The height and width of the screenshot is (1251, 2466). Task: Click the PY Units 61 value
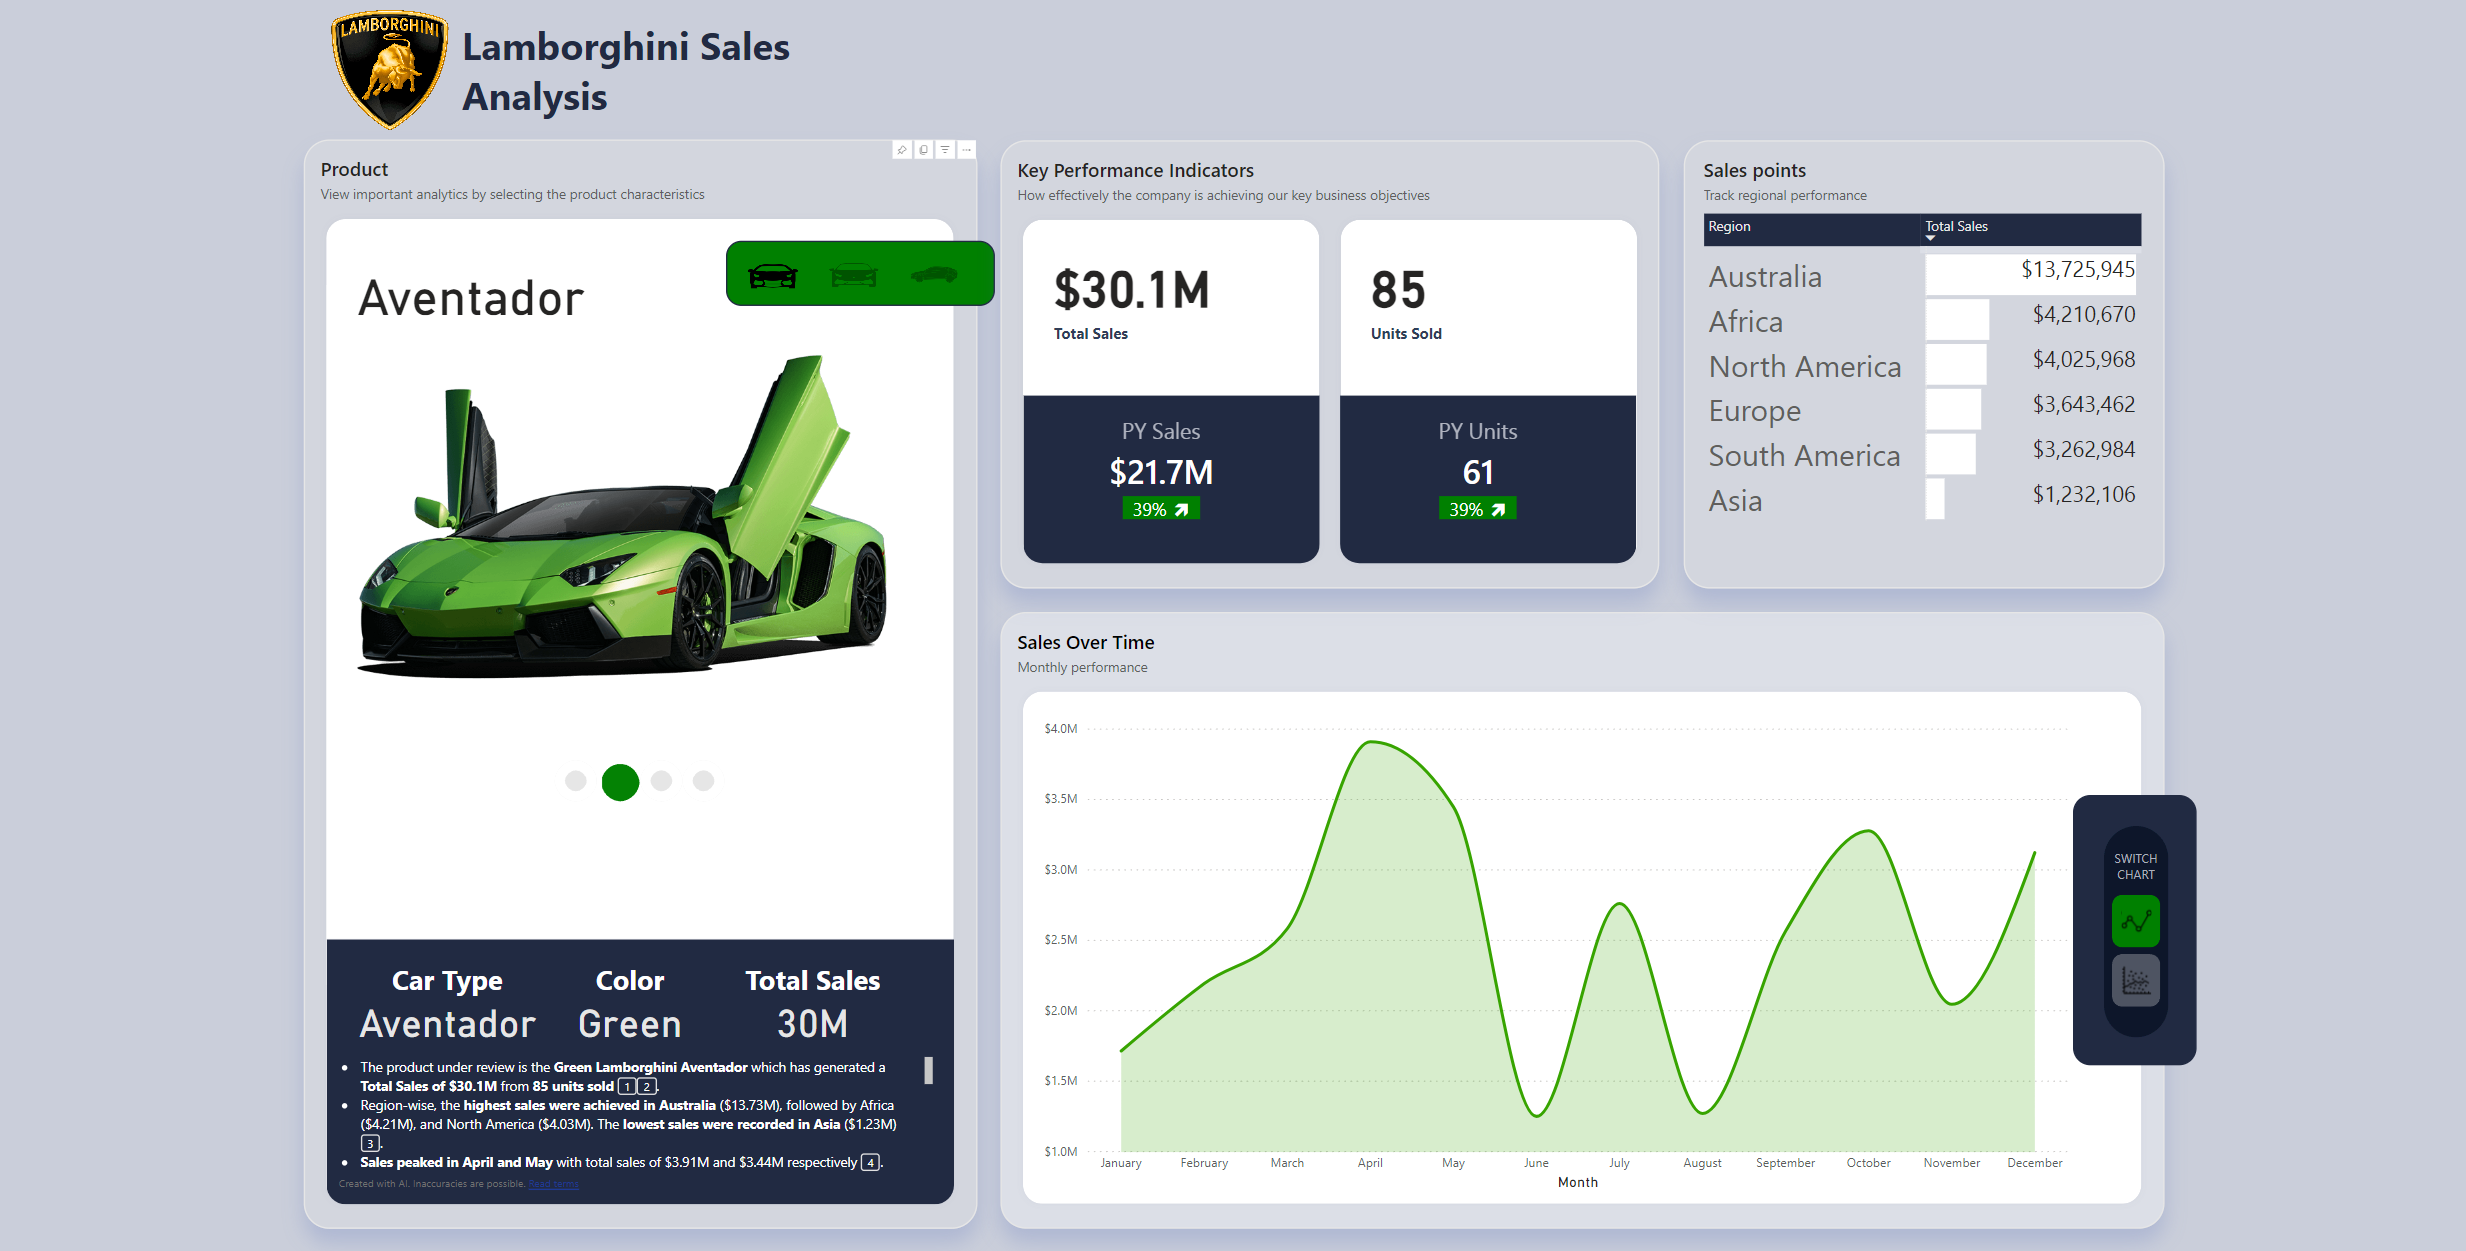1478,472
